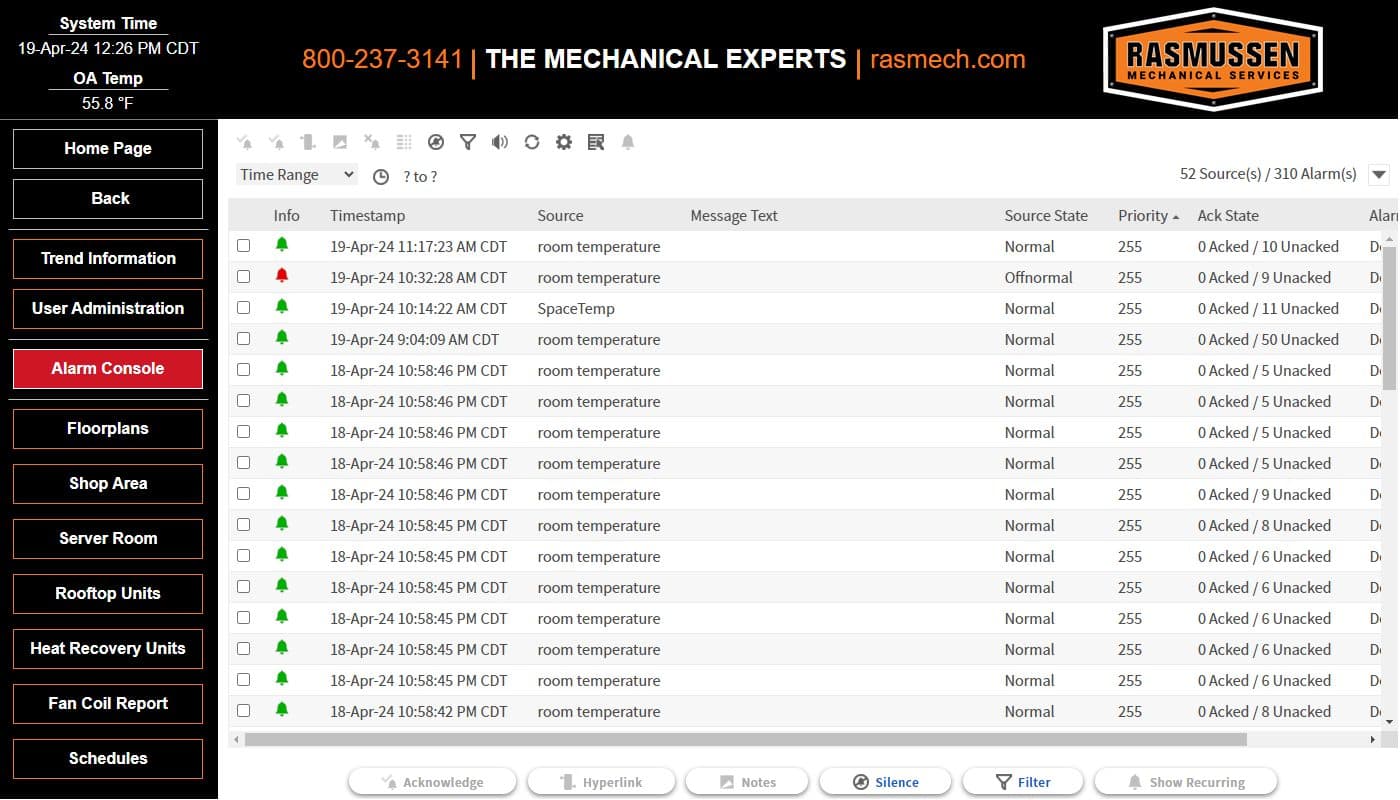
Task: Click the bottom Filter button
Action: pyautogui.click(x=1022, y=782)
